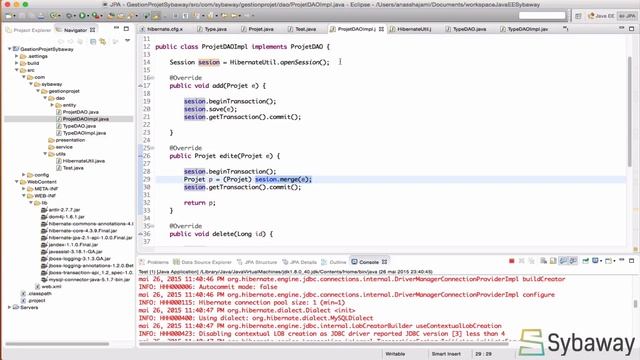Click the Run green play toolbar icon
Viewport: 640px width, 360px height.
tap(82, 16)
